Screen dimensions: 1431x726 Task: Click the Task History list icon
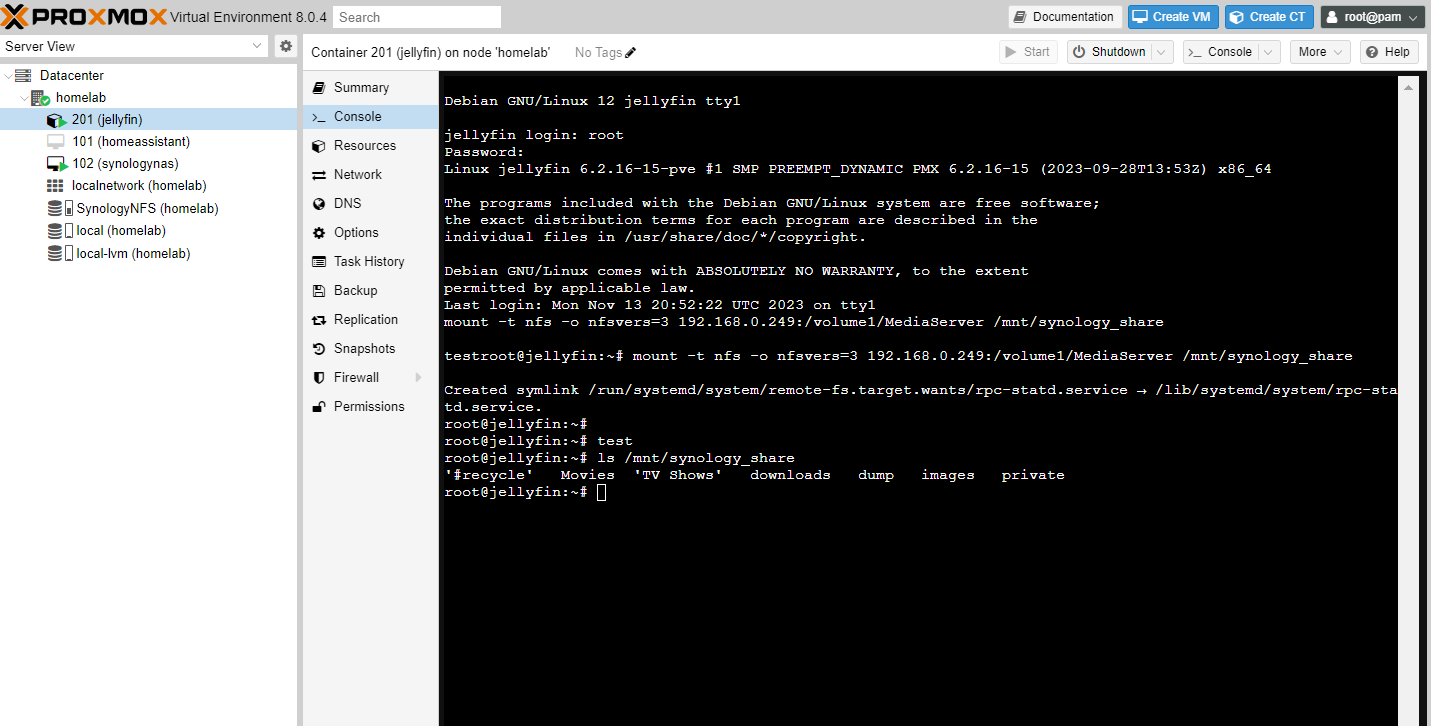click(x=319, y=261)
